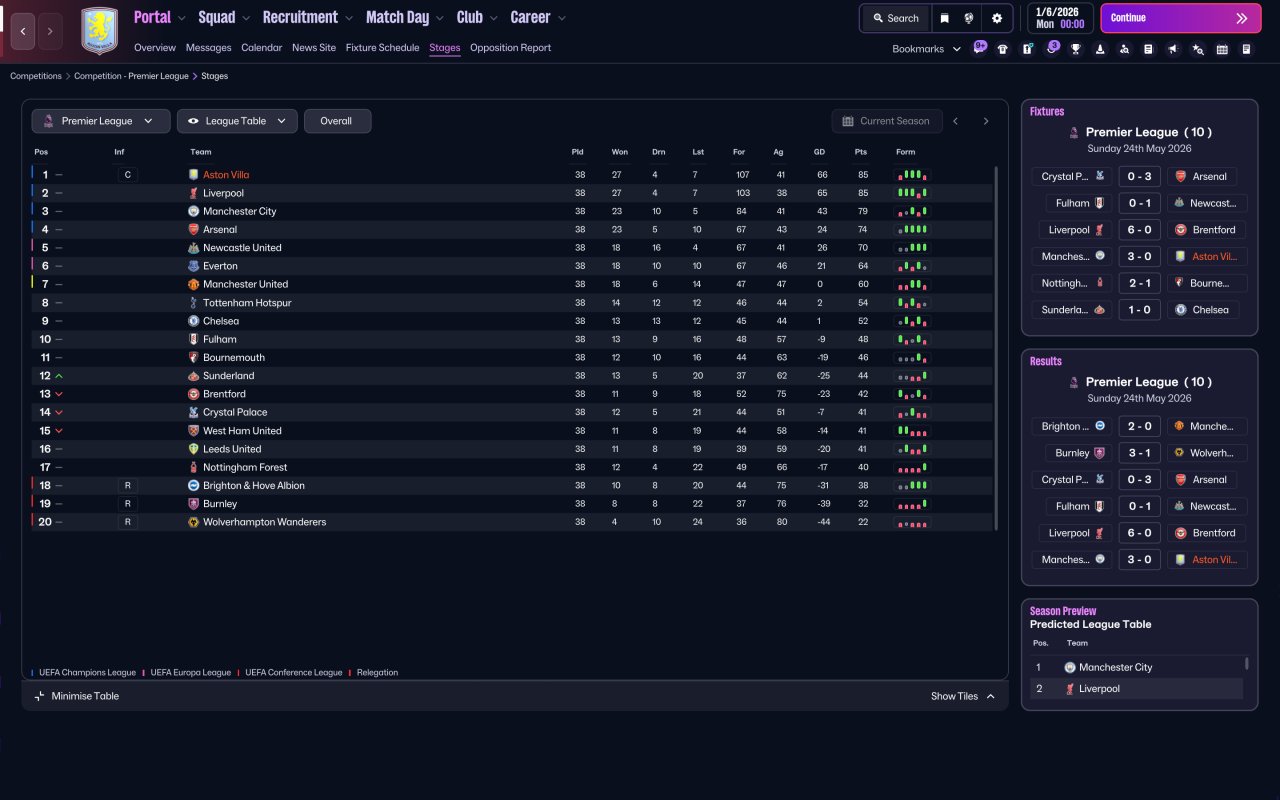Sort the table by the Pts column header
The image size is (1280, 800).
861,152
